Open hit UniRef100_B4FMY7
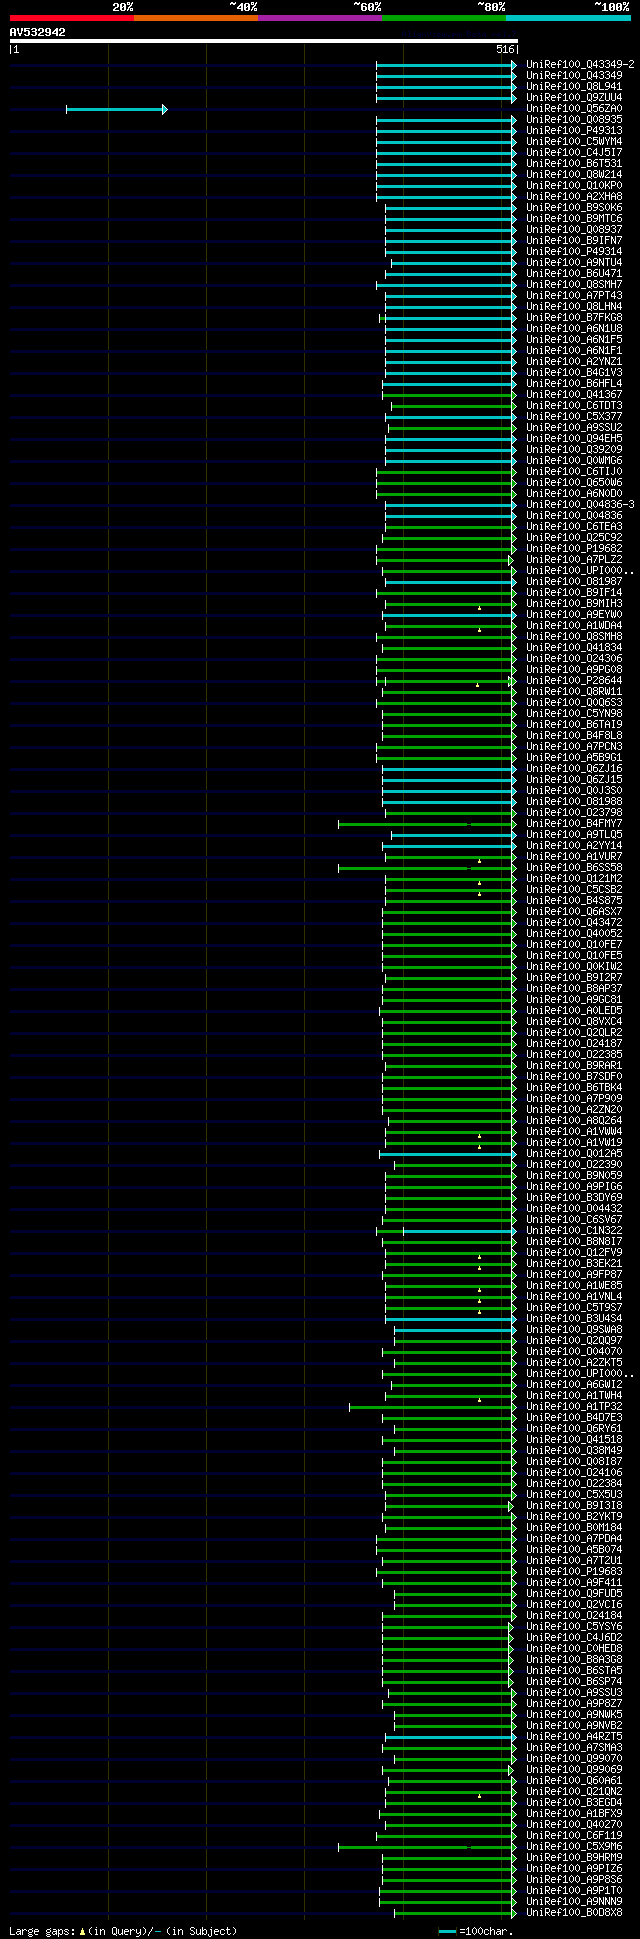 [574, 824]
